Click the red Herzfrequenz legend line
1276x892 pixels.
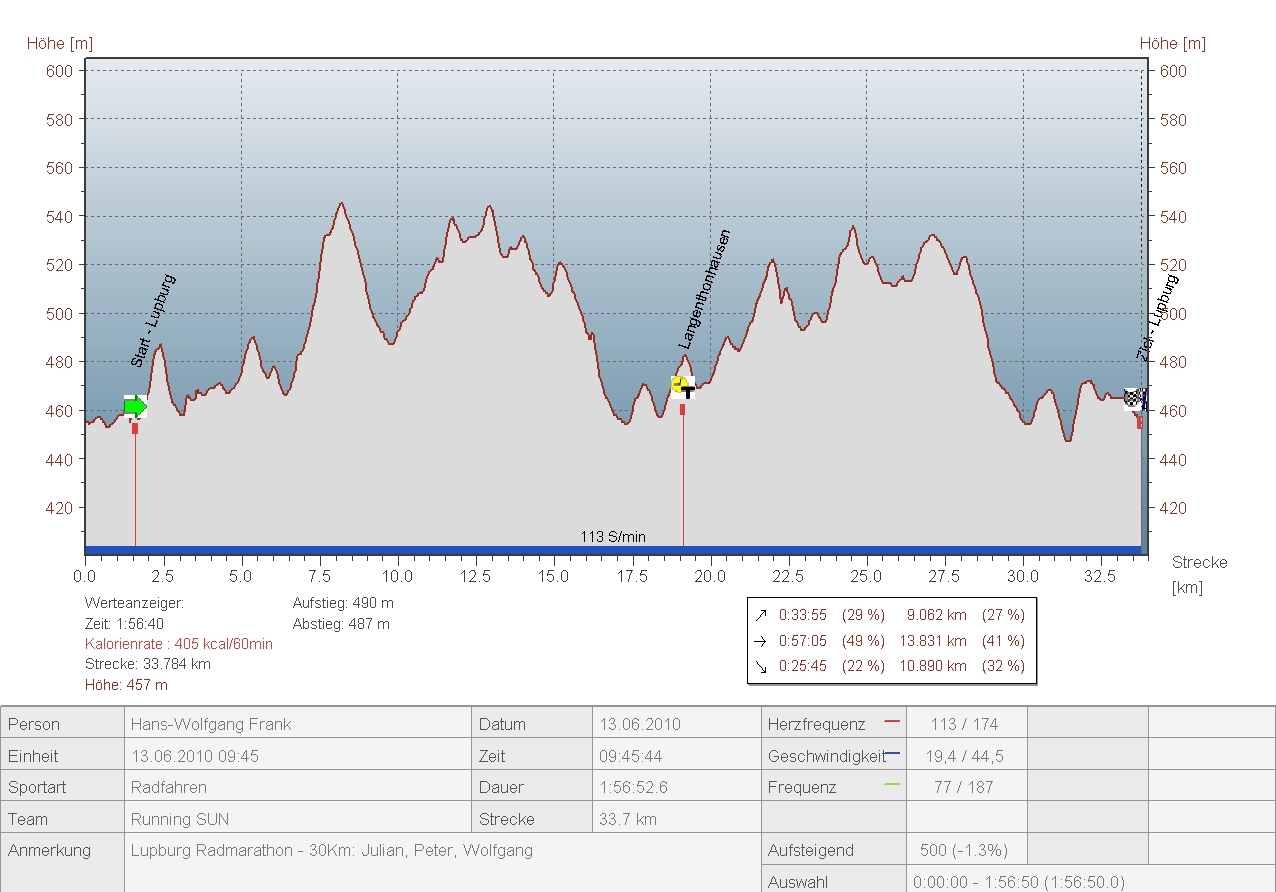892,720
